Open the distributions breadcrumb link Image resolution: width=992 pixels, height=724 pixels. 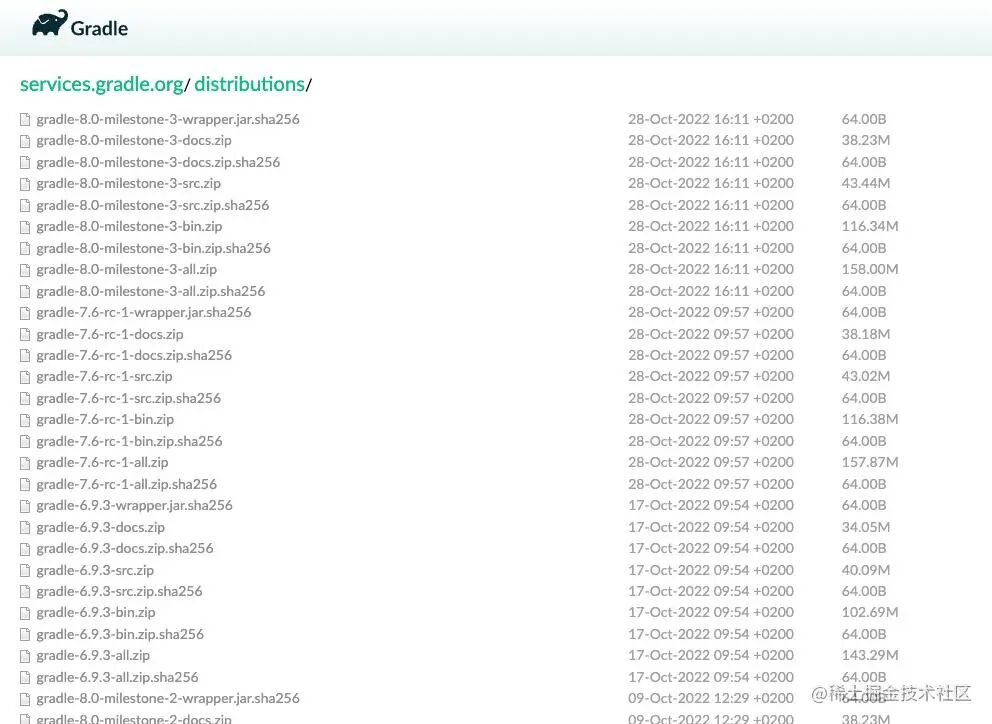[x=249, y=84]
